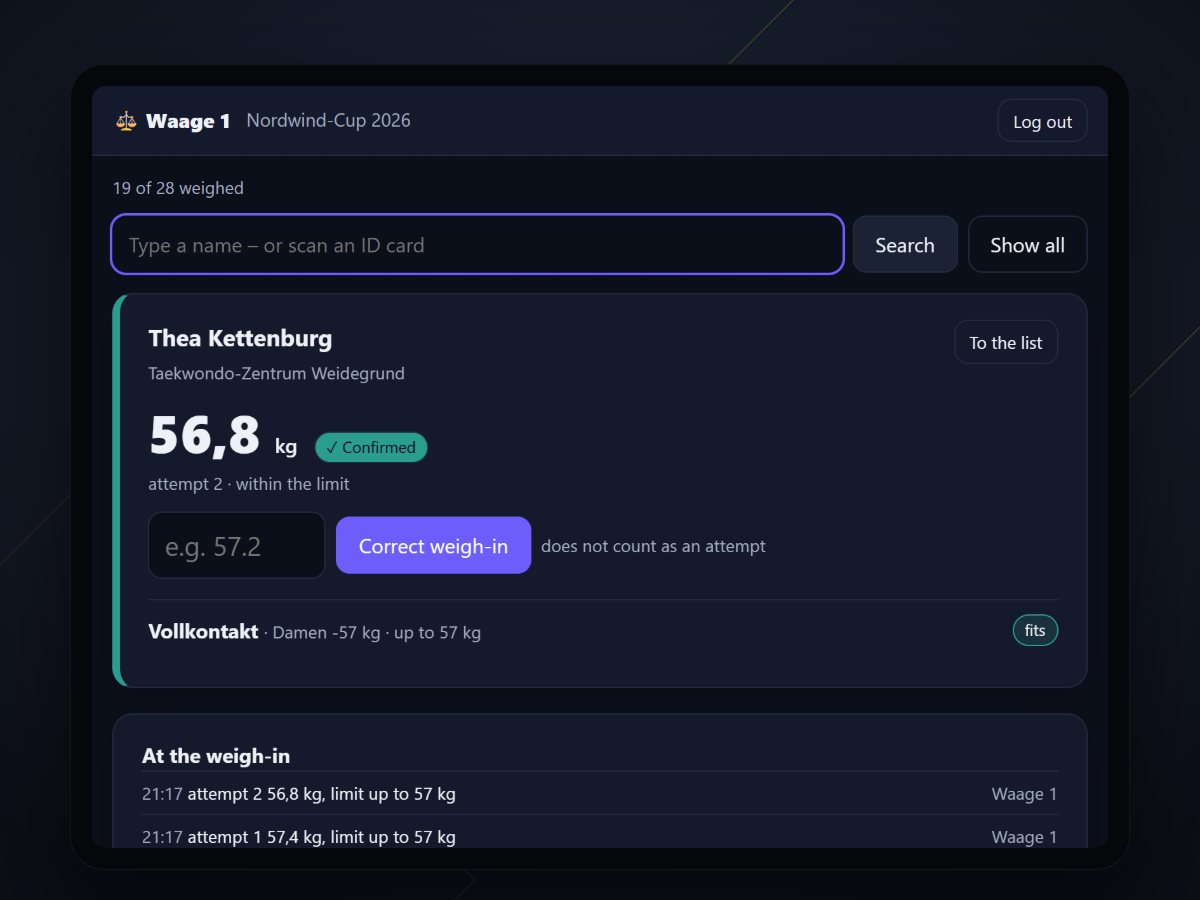Log out of the weigh-in station
Image resolution: width=1200 pixels, height=900 pixels.
tap(1042, 121)
